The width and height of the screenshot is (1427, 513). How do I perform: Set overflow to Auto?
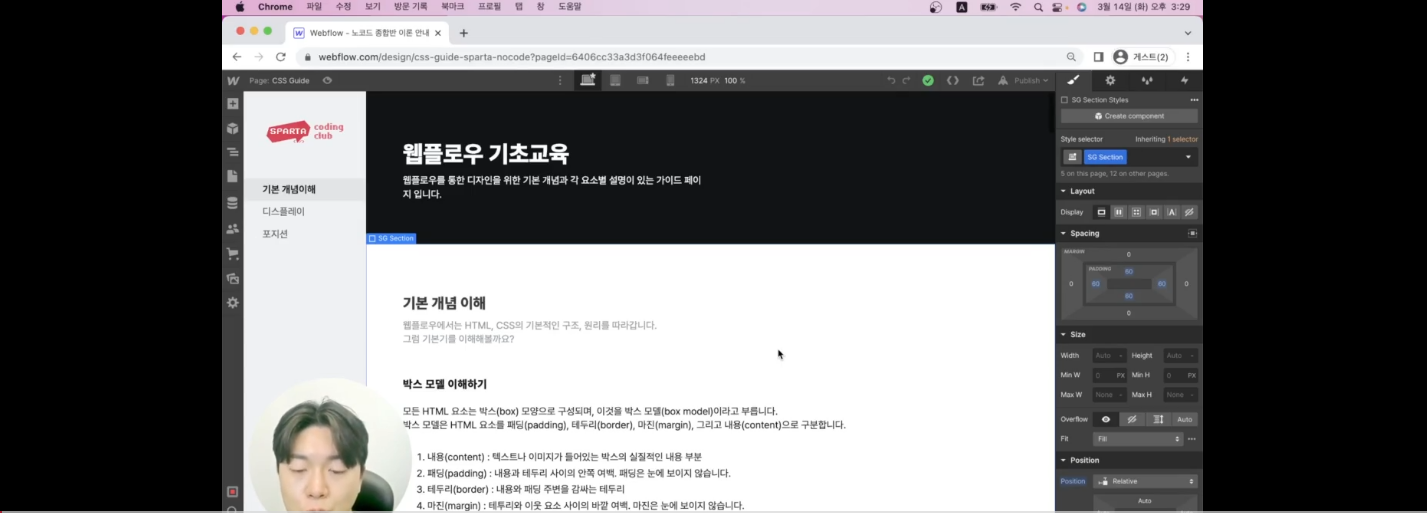coord(1185,419)
